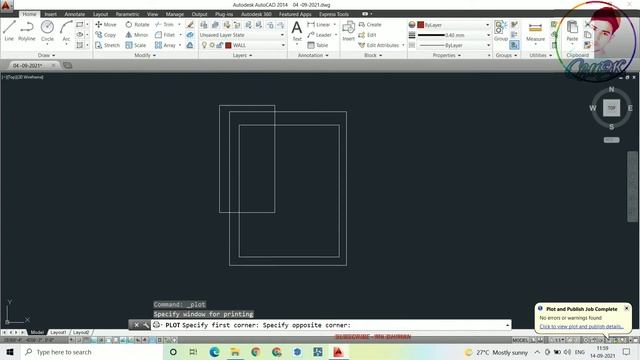Click the red WALL layer color swatch
This screenshot has height=360, width=640.
pyautogui.click(x=229, y=45)
